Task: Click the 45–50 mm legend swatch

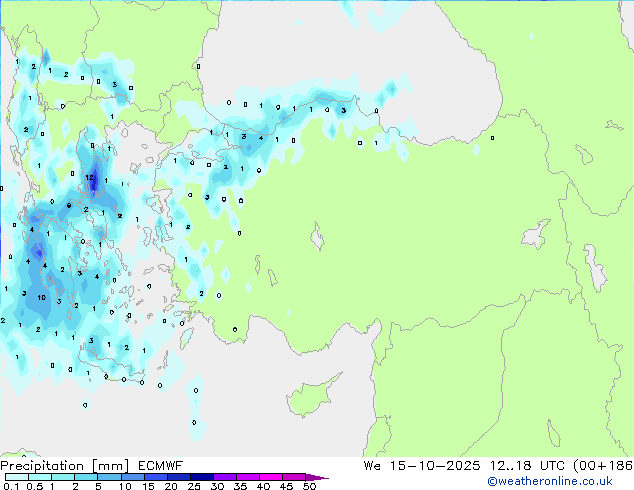Action: click(x=294, y=477)
